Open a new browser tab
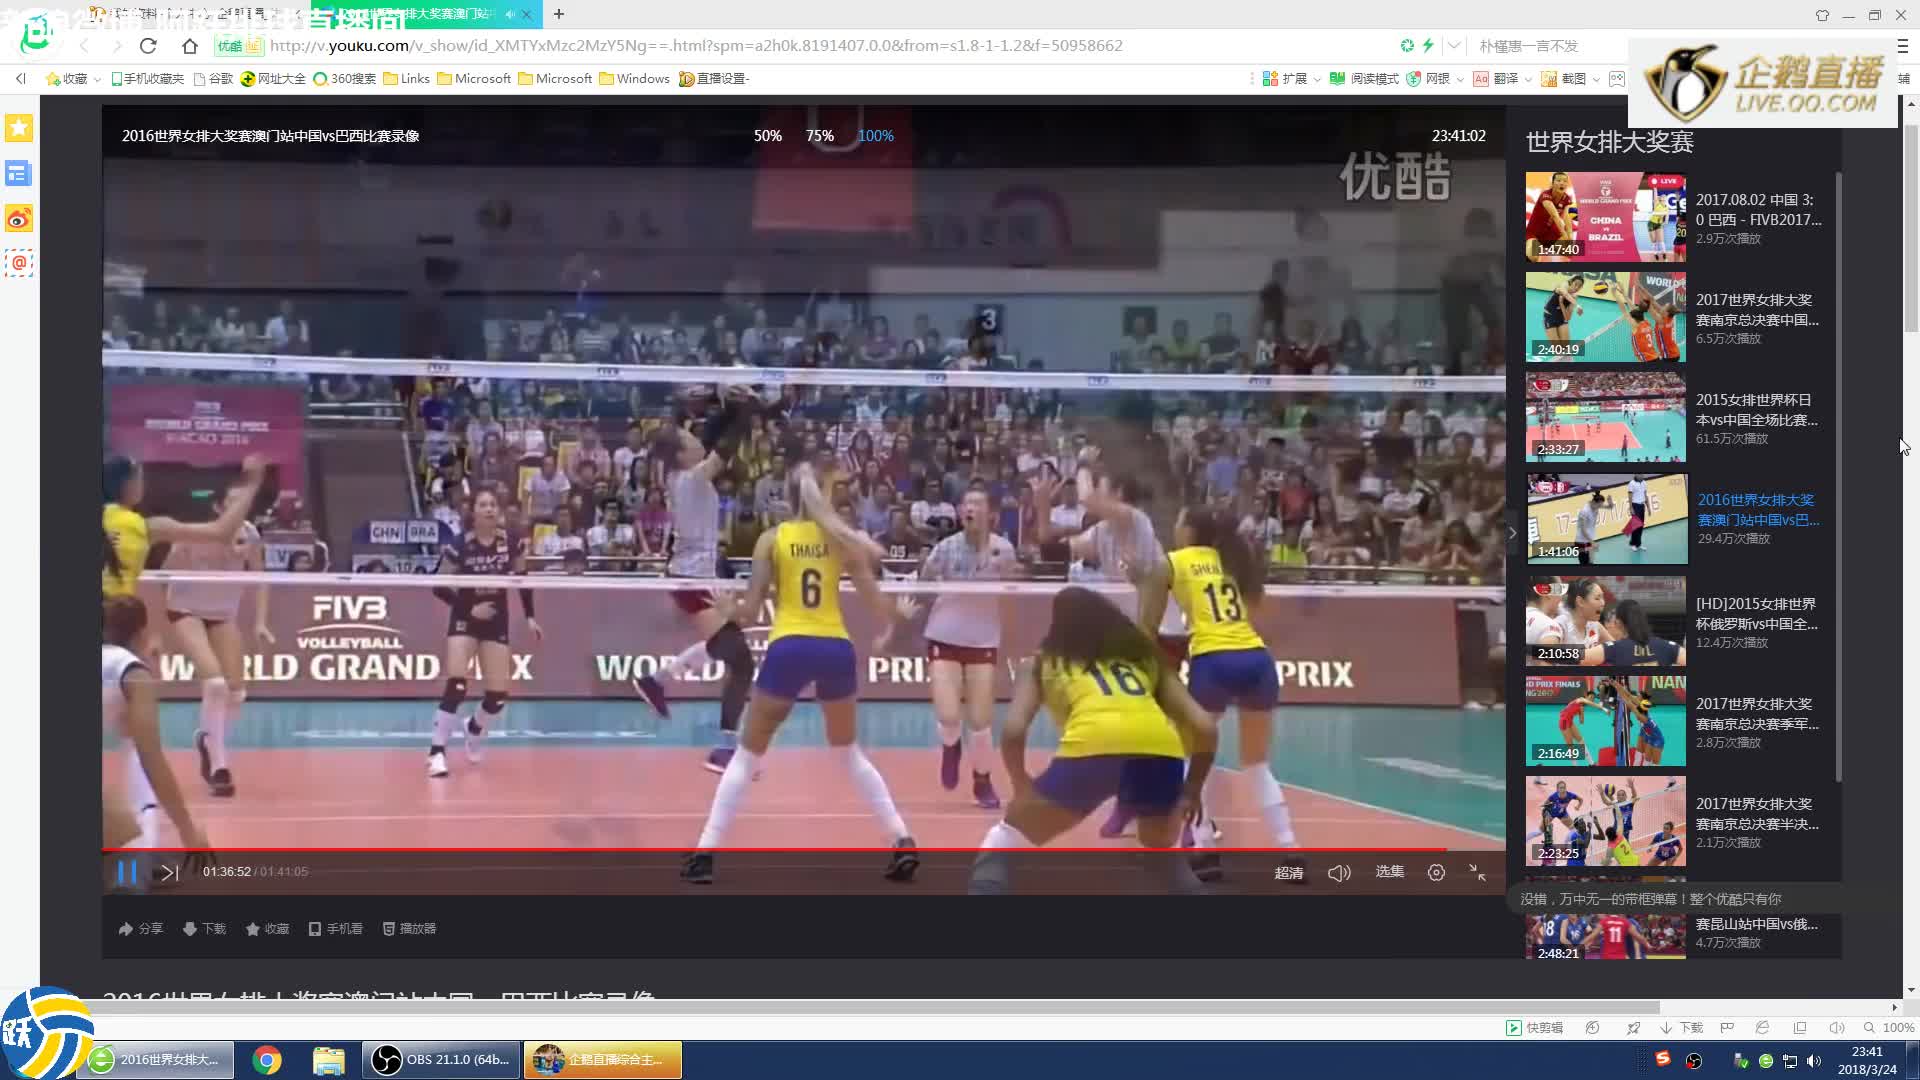Screen dimensions: 1920x1080 559,14
